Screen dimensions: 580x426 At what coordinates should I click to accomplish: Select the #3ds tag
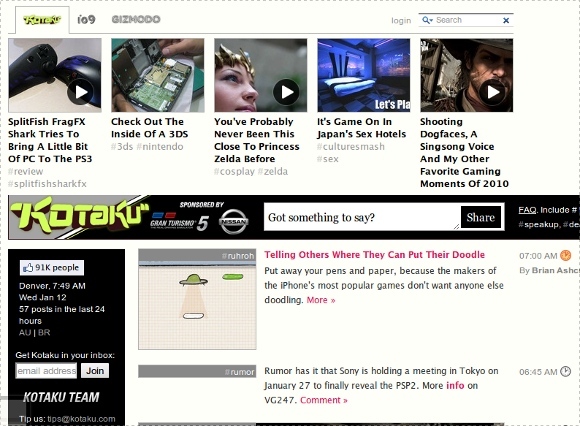[x=122, y=146]
